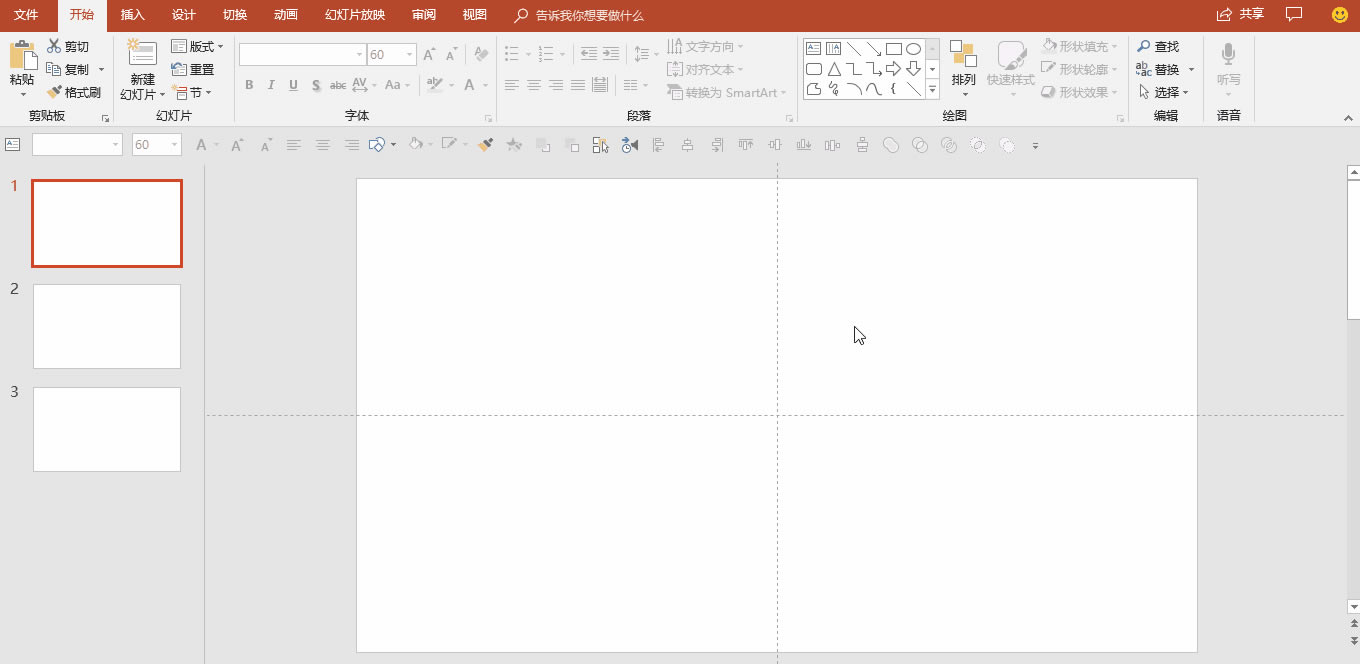
Task: Open the 文件 file menu
Action: [26, 15]
